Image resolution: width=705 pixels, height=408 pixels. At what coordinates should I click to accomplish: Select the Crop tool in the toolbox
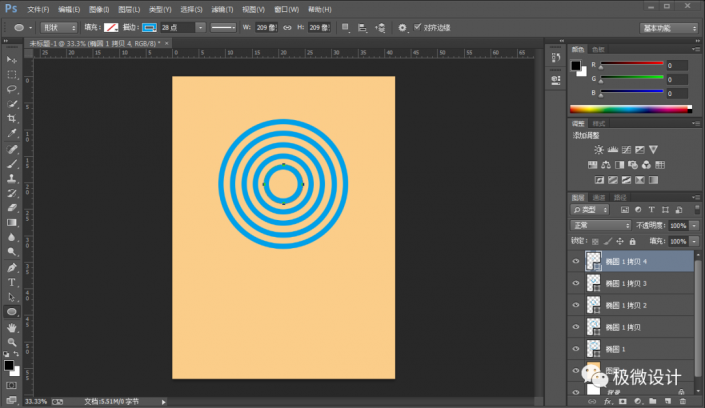point(12,118)
